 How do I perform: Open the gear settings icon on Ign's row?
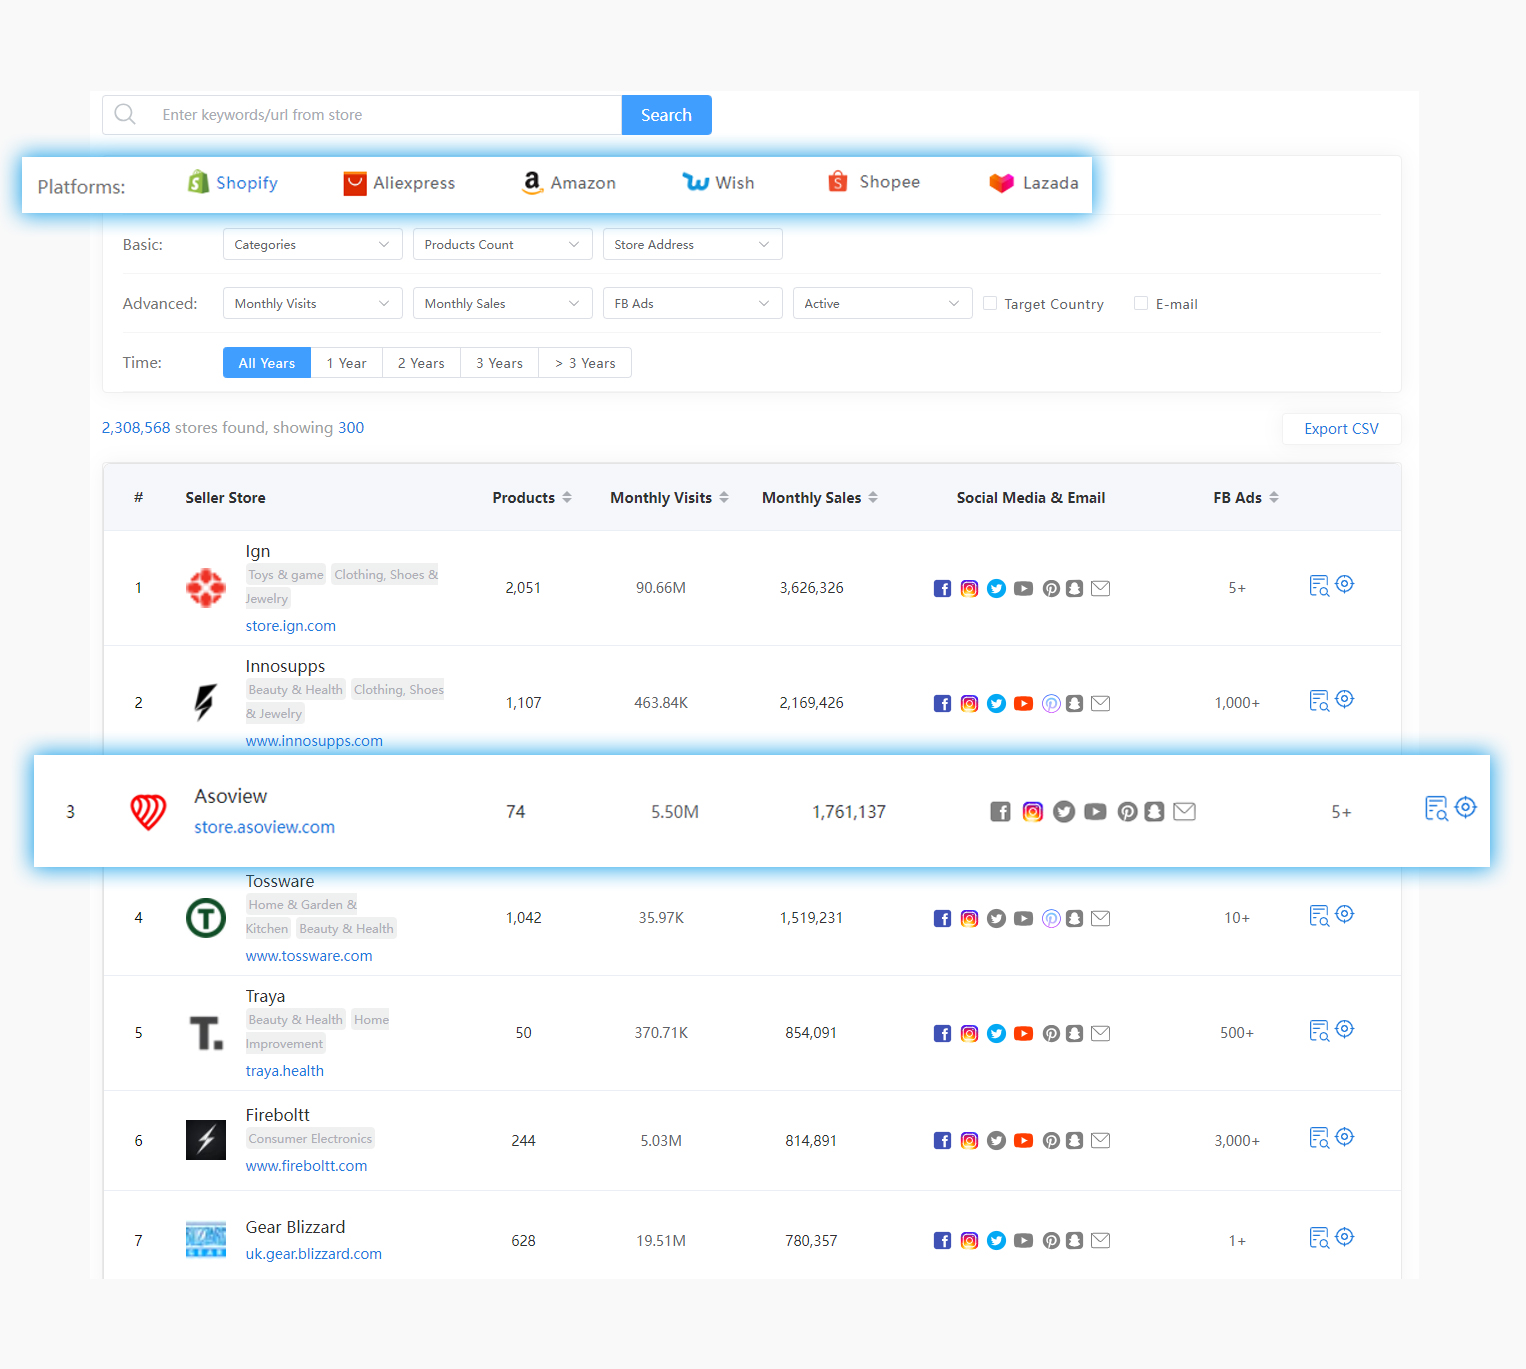[x=1344, y=583]
